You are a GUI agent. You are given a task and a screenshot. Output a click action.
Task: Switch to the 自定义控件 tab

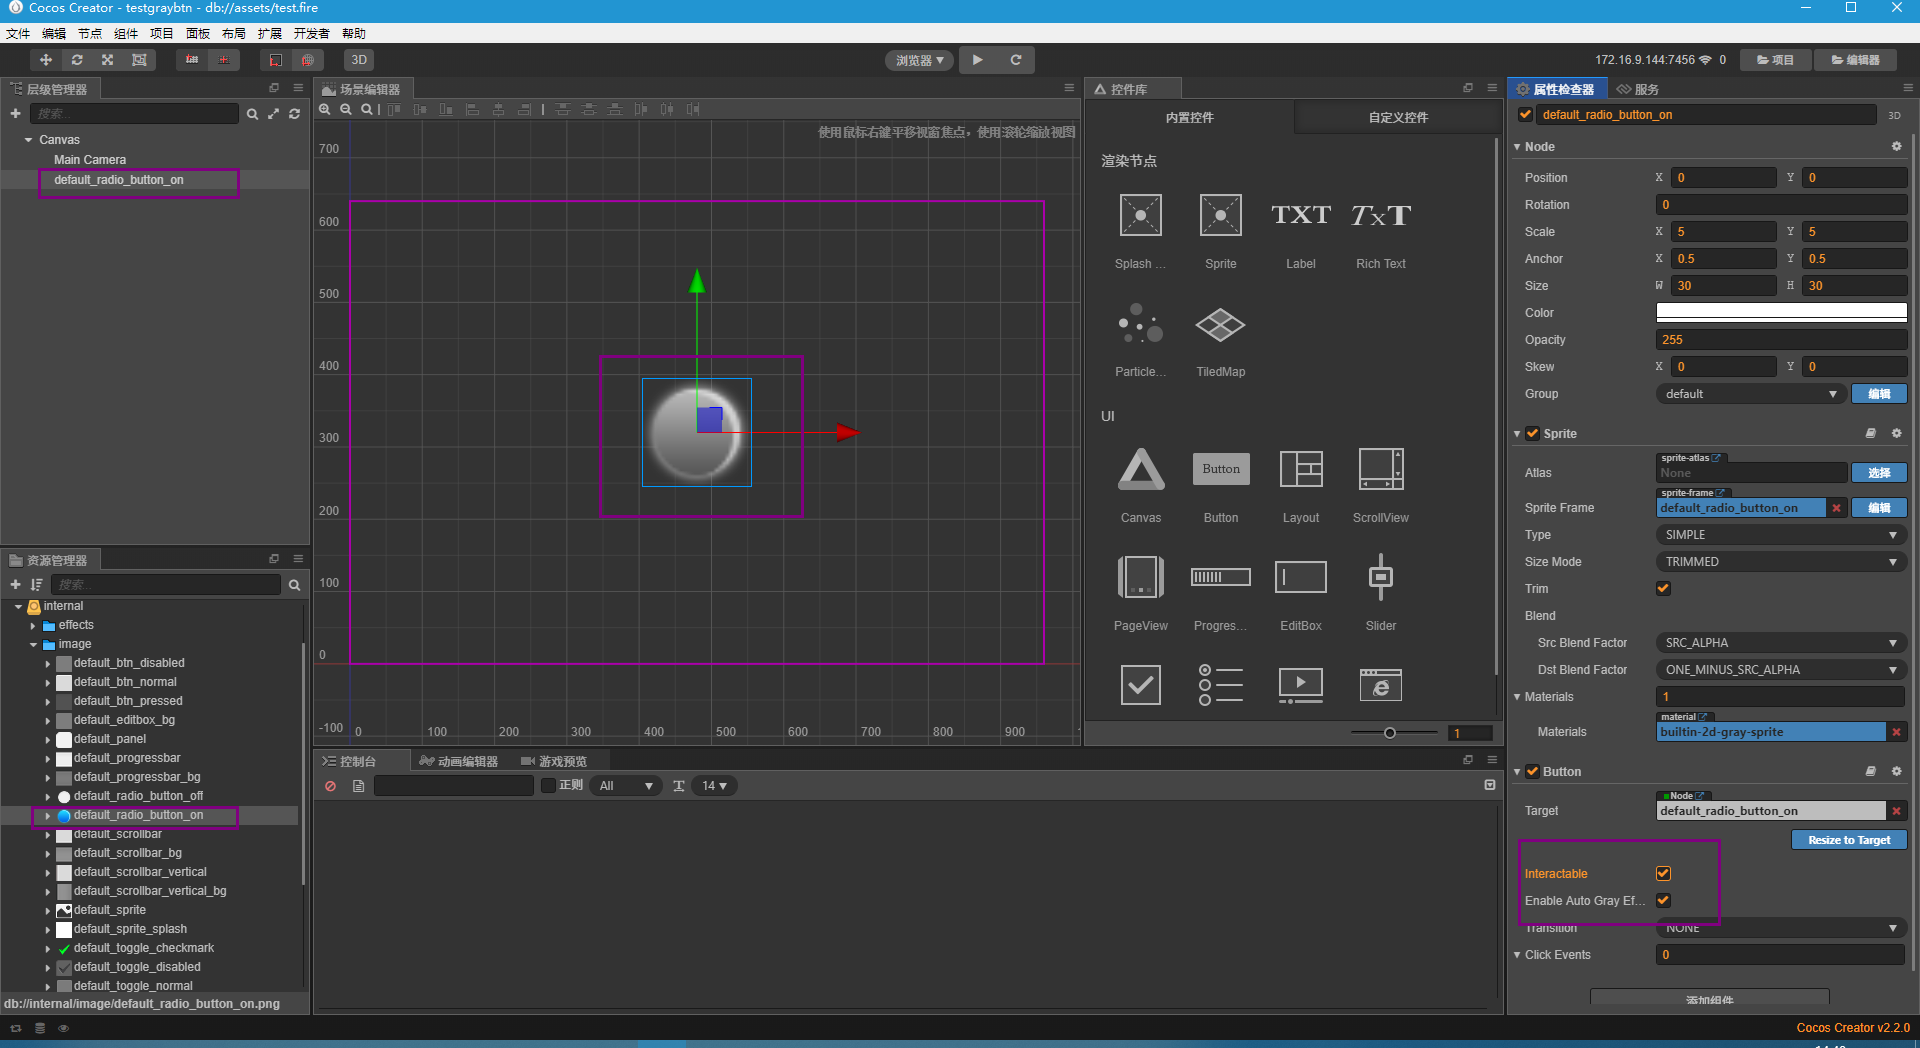(1398, 117)
